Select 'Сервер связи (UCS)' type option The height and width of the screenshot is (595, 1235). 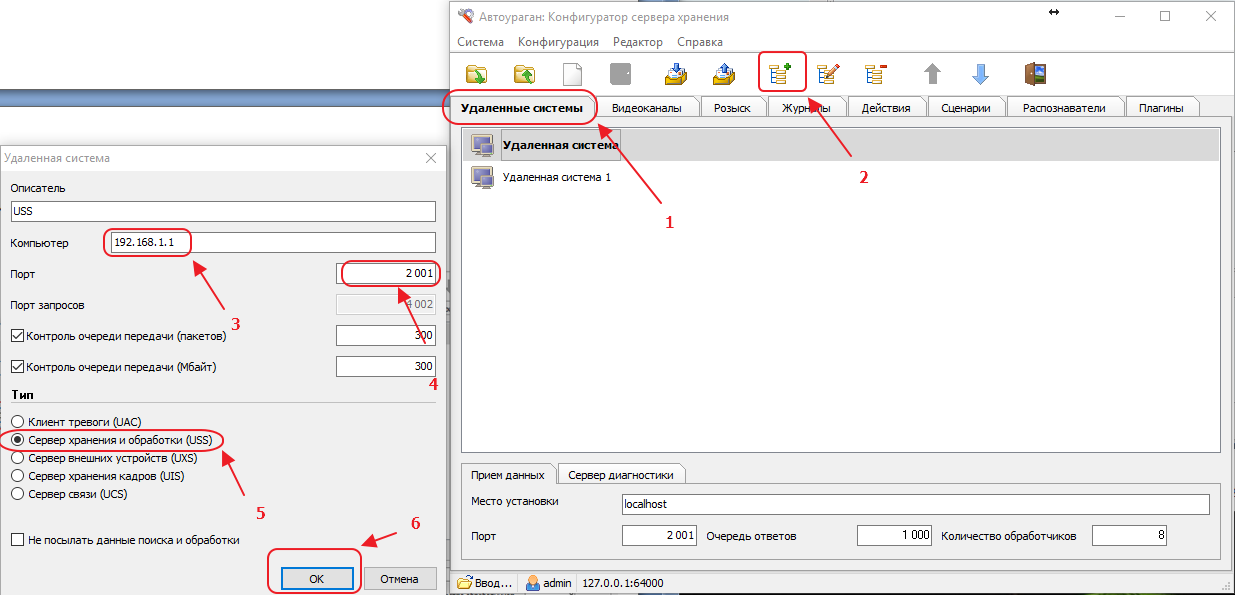point(17,494)
